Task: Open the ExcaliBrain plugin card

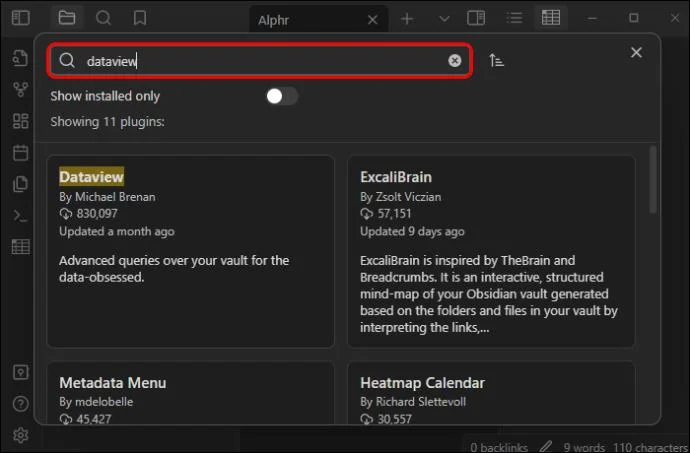Action: click(492, 251)
